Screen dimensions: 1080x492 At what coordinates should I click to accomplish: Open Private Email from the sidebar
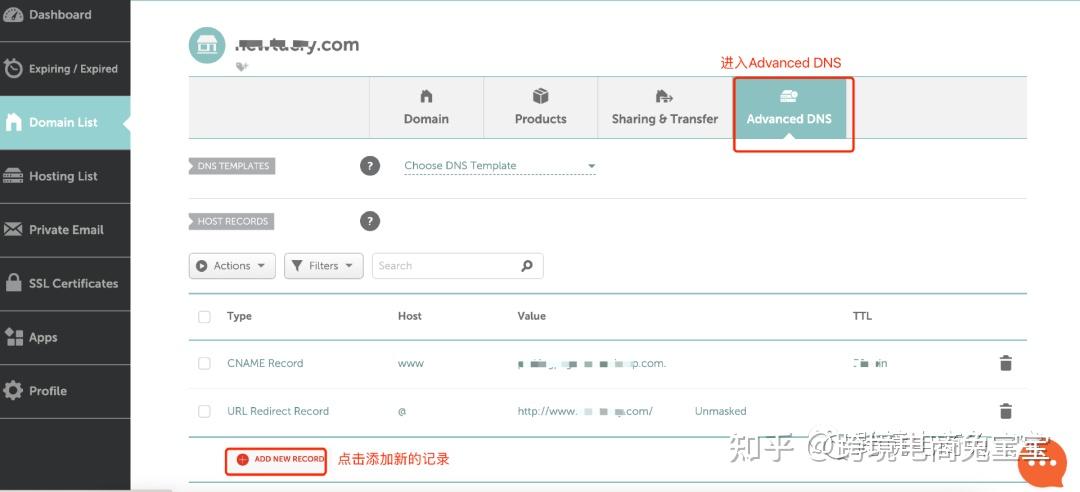click(66, 230)
